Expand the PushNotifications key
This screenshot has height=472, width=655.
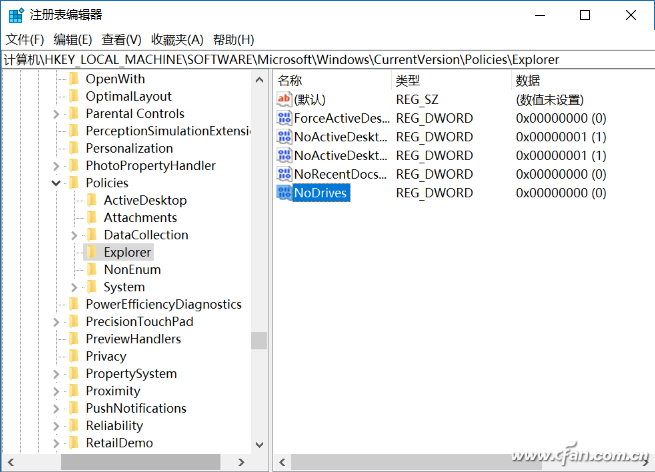56,409
